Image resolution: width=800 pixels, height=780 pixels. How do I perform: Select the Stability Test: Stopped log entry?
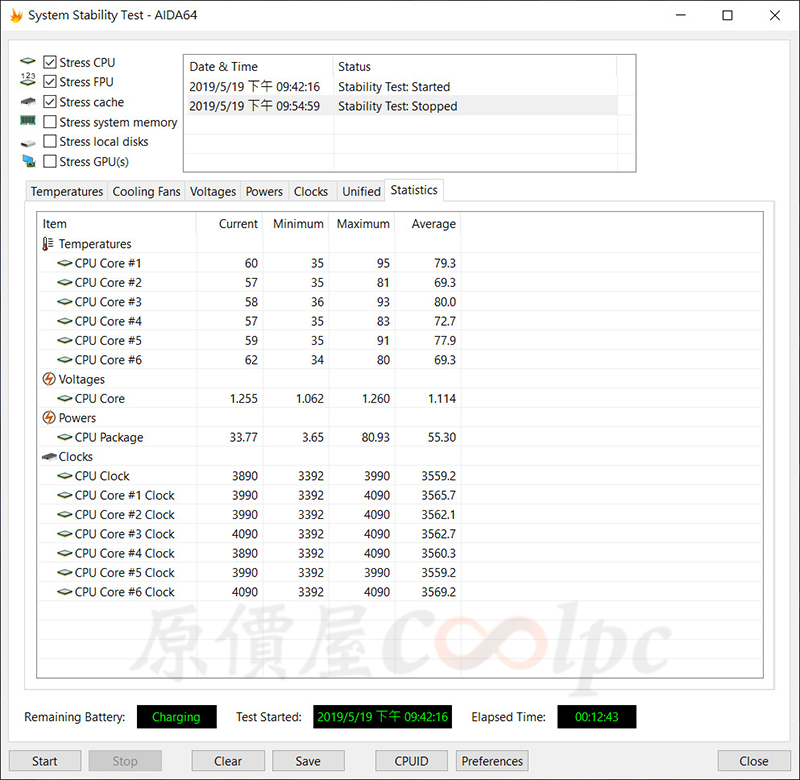click(397, 106)
